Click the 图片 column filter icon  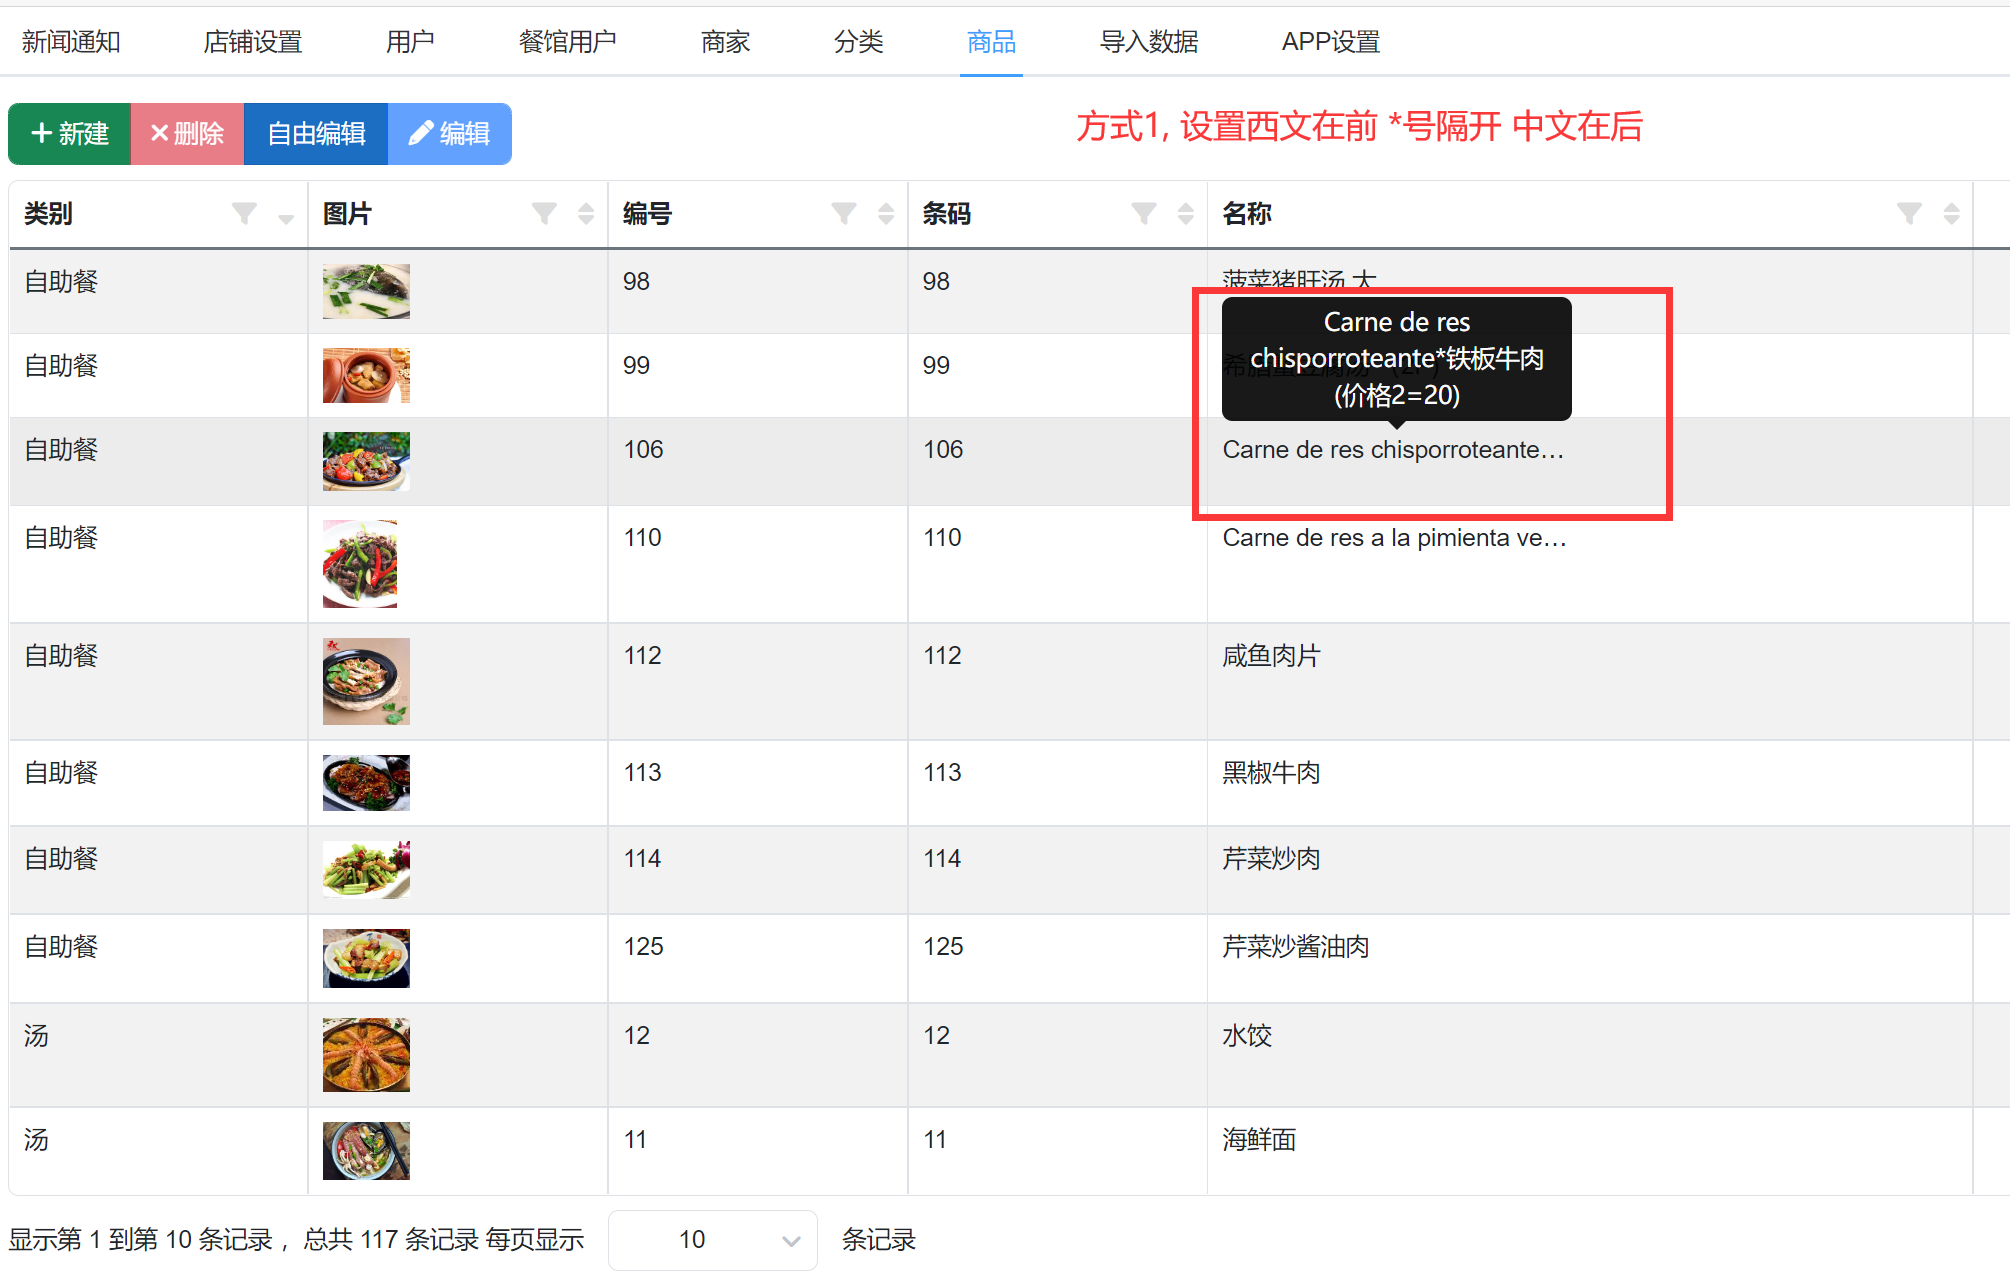544,213
